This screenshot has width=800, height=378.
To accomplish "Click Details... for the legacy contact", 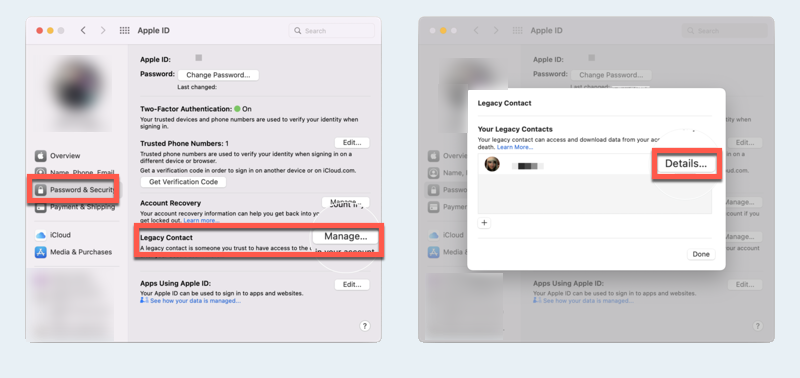I will [x=686, y=164].
